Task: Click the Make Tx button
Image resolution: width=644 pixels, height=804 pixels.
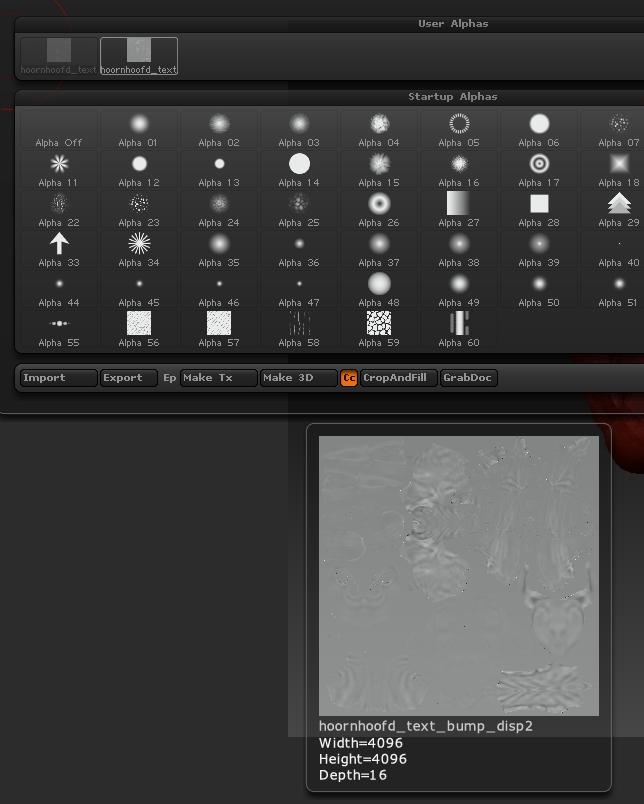Action: click(x=218, y=378)
